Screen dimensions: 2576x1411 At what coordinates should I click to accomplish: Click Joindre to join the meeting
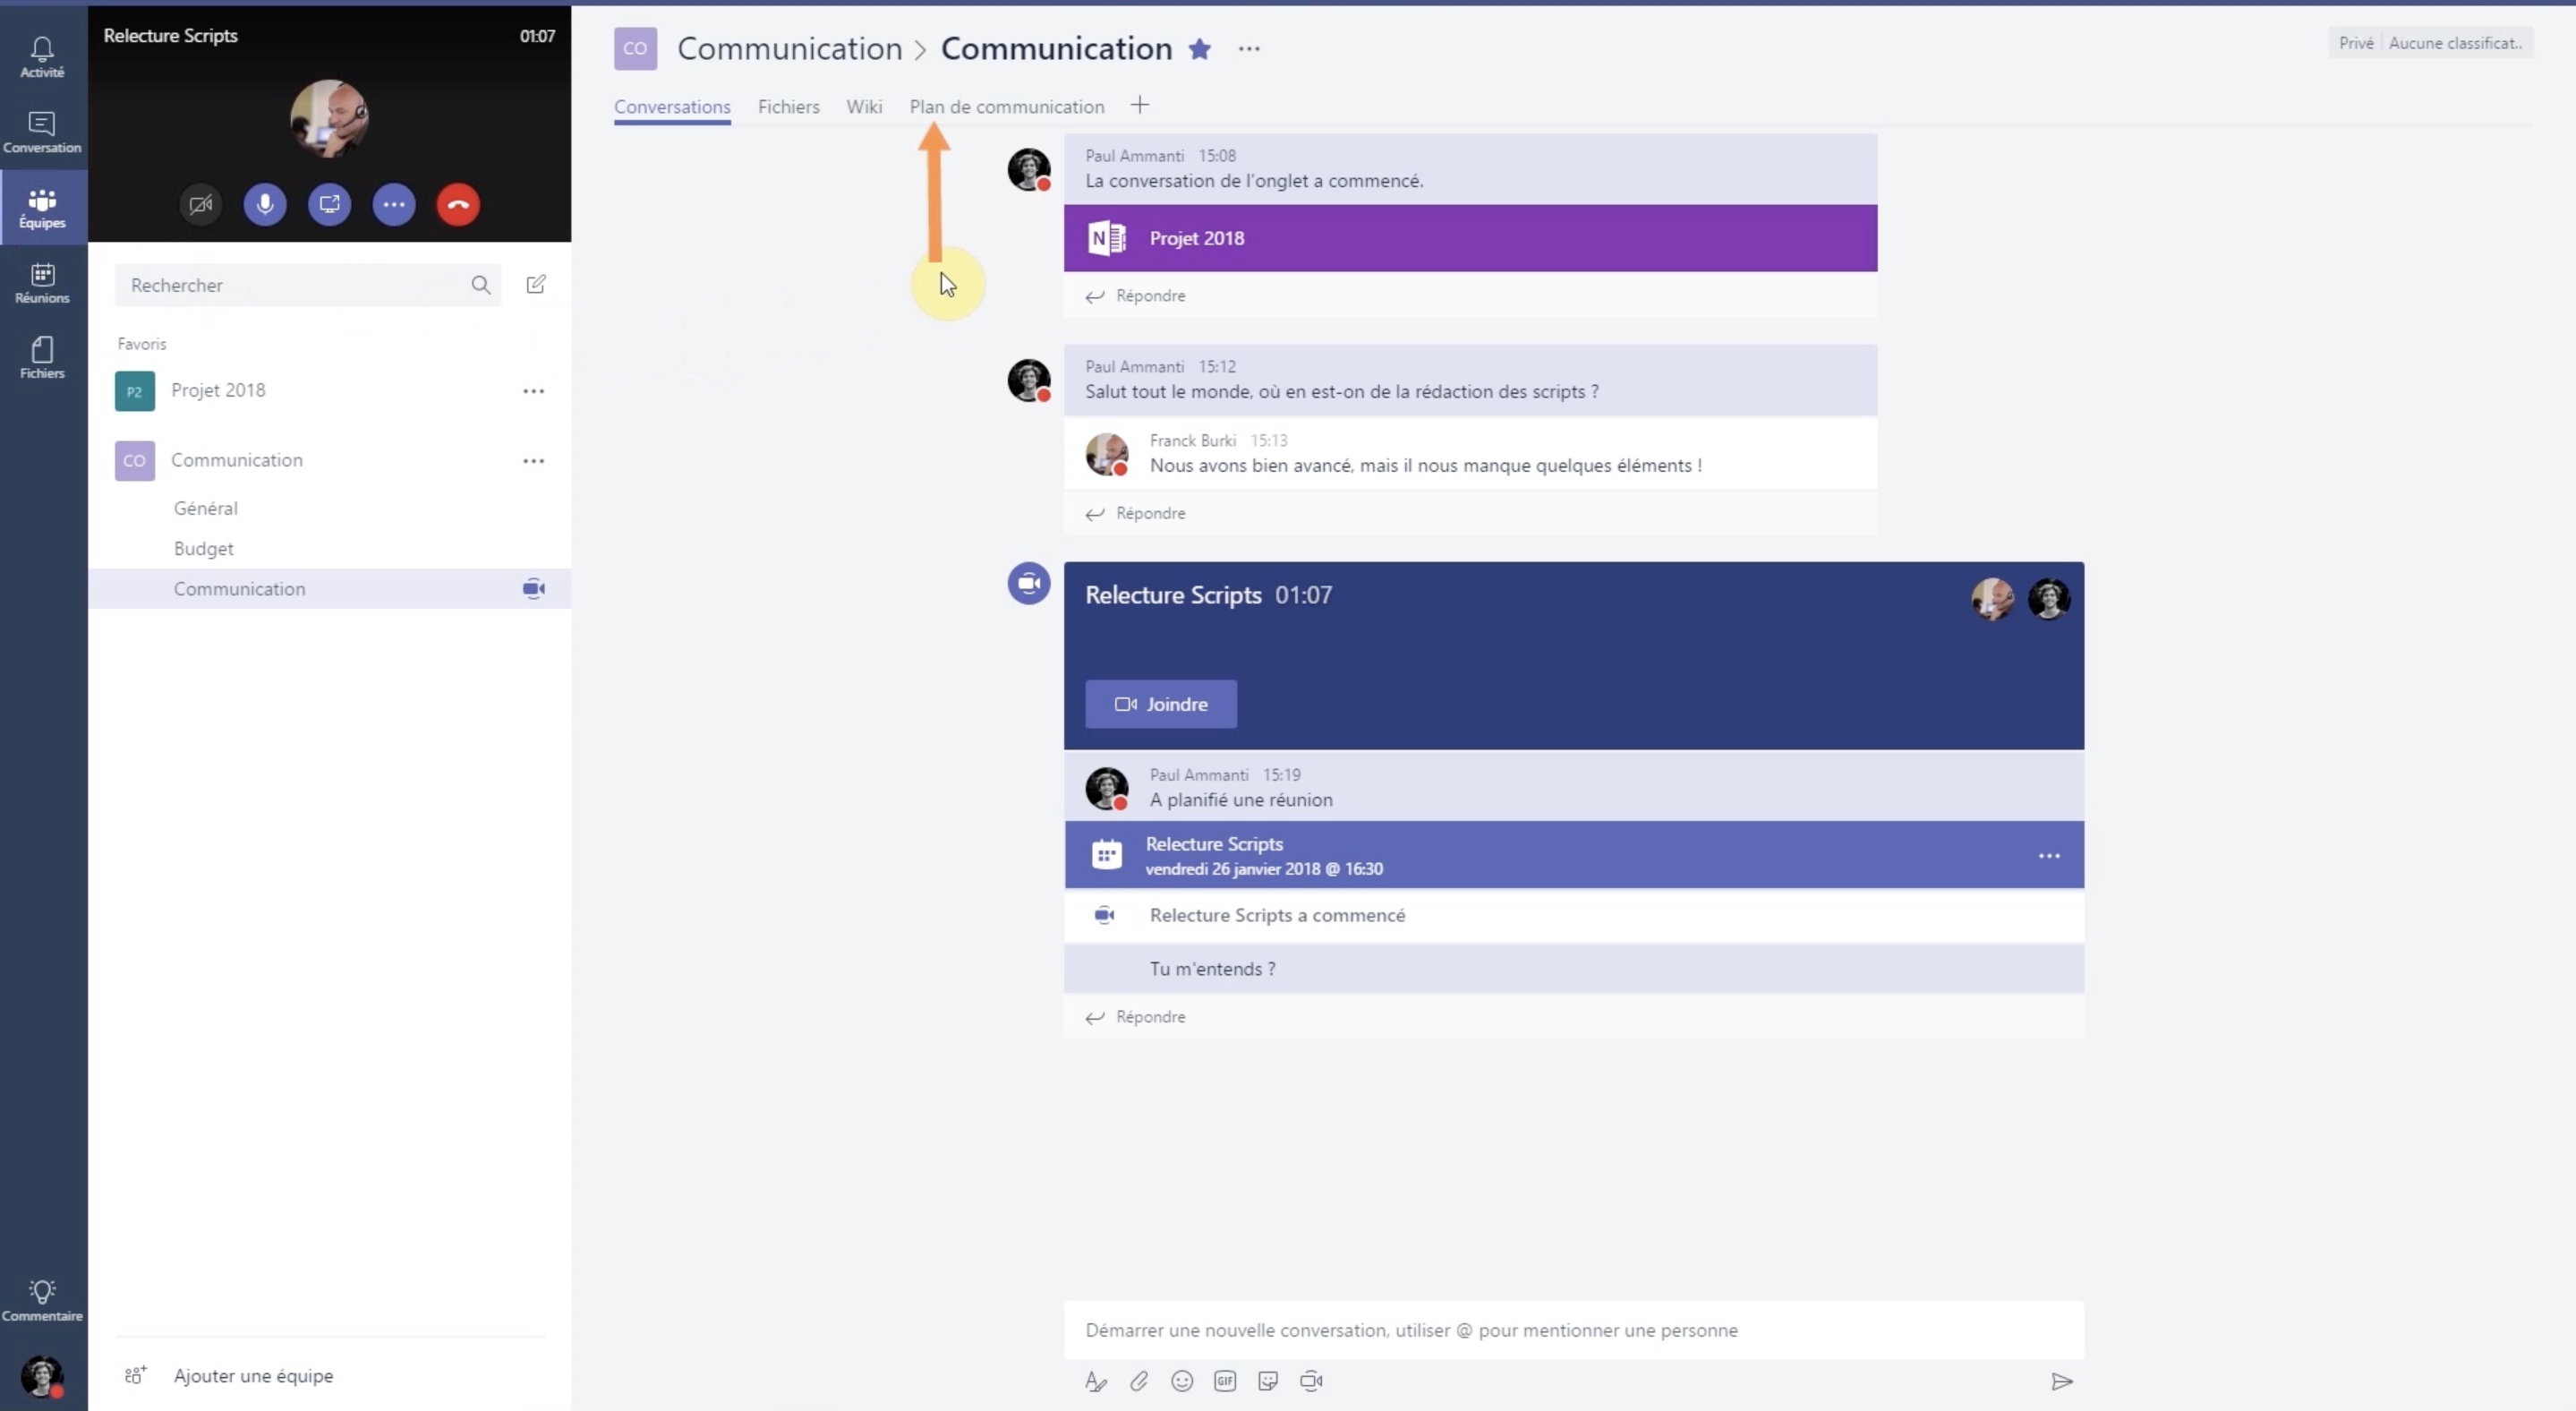1161,704
